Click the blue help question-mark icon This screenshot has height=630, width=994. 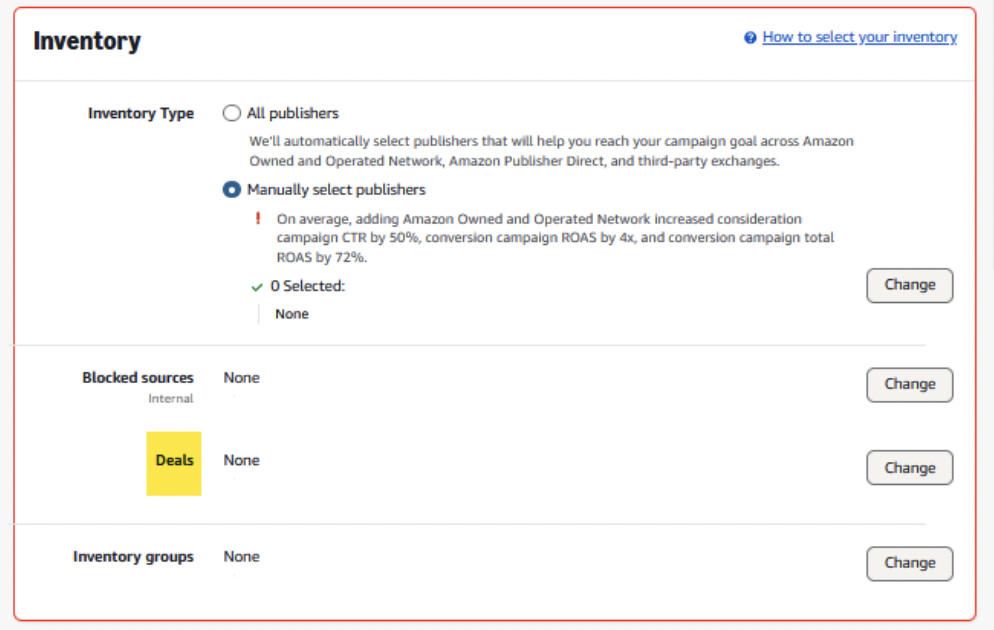coord(750,38)
